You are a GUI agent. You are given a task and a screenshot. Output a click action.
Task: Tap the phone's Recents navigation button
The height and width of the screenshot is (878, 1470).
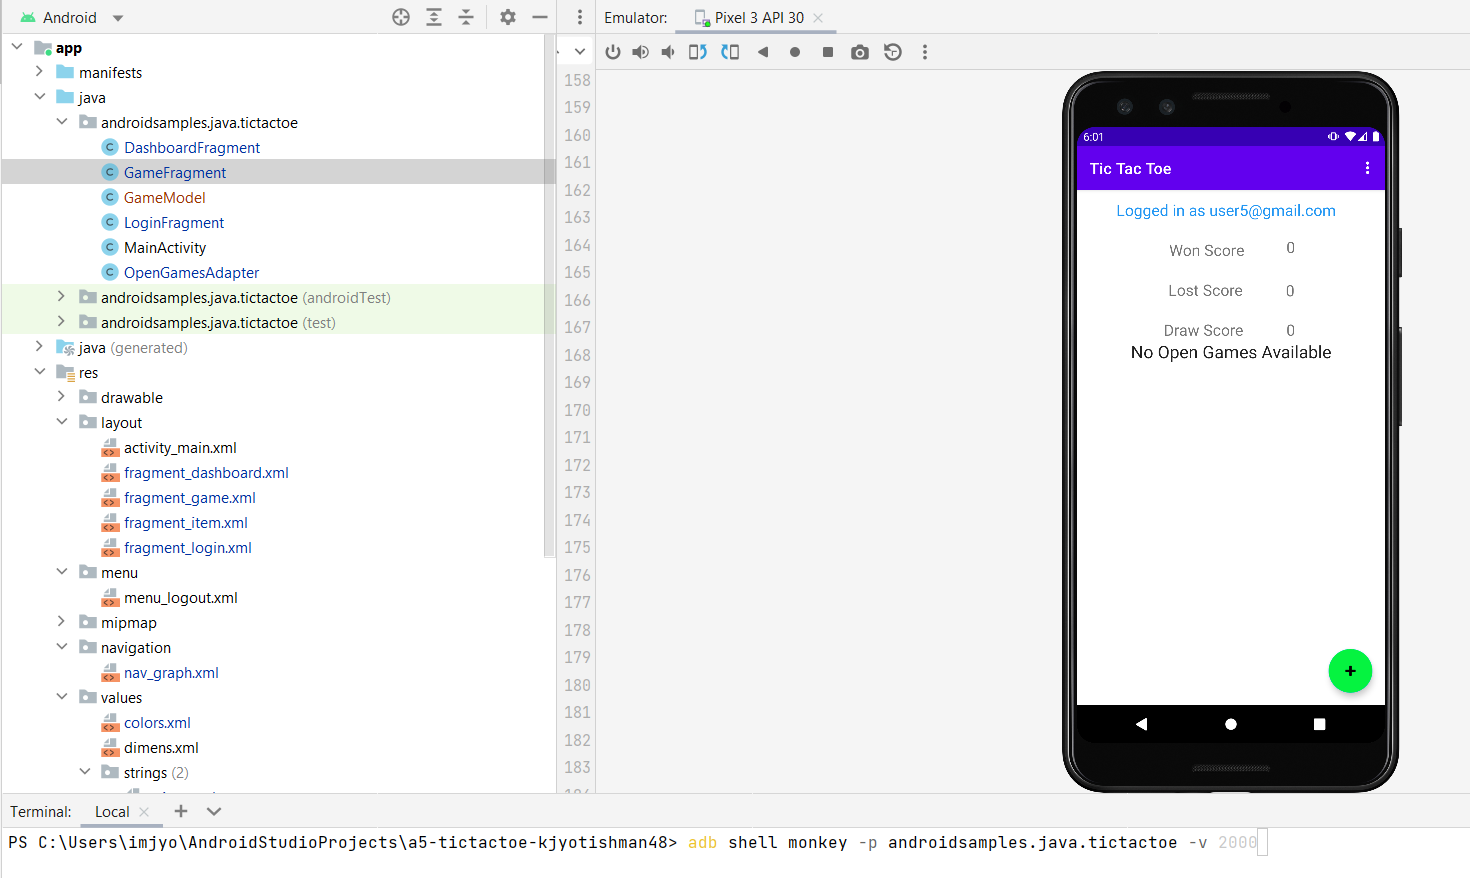coord(1319,724)
